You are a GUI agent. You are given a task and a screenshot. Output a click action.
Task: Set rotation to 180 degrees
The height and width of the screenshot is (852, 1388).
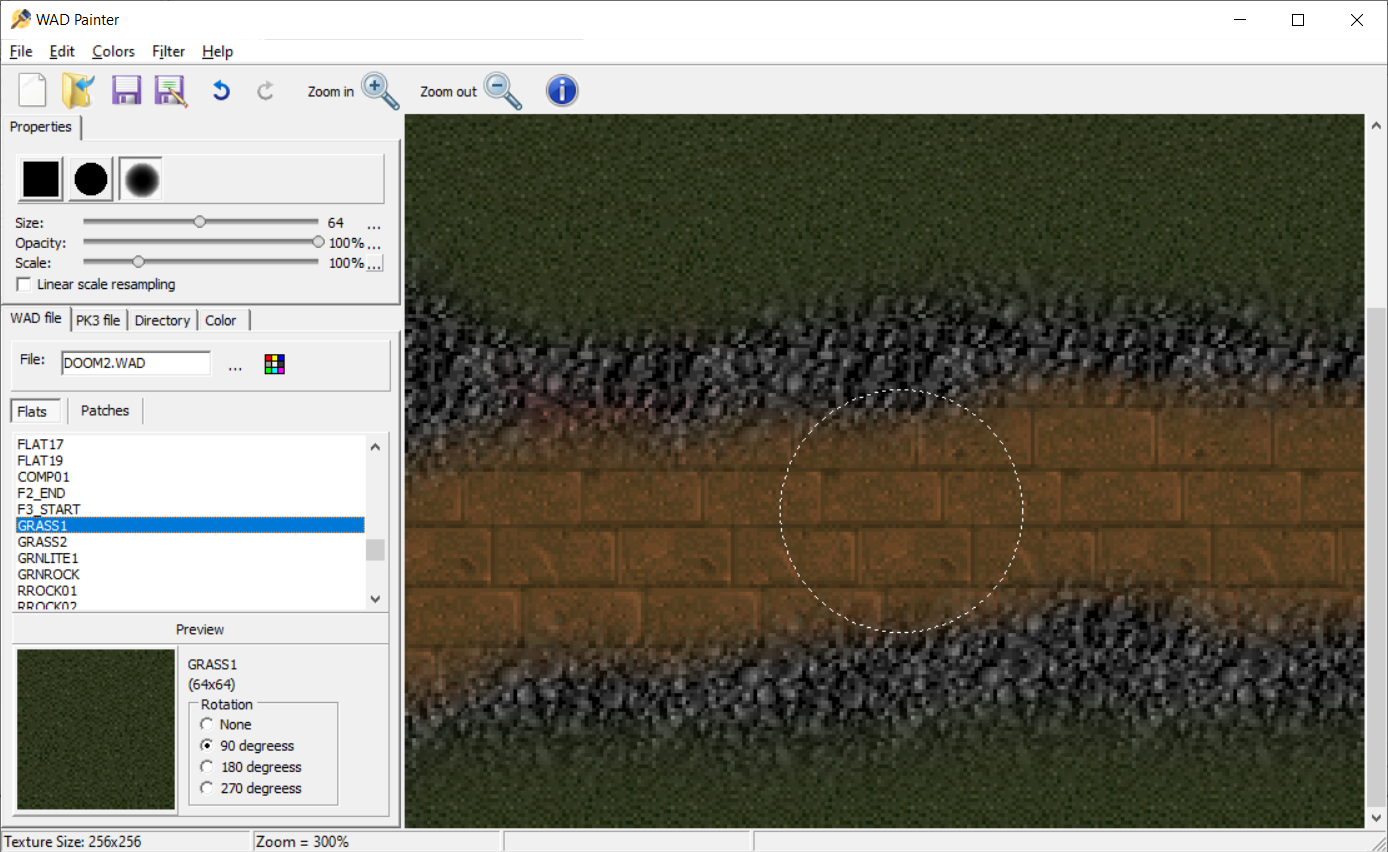(x=207, y=766)
